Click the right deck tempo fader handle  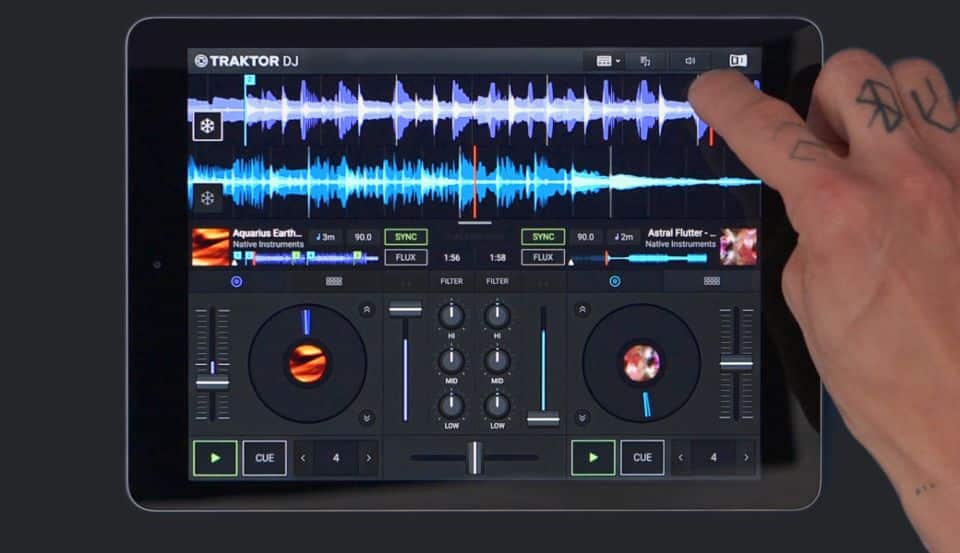pos(736,364)
